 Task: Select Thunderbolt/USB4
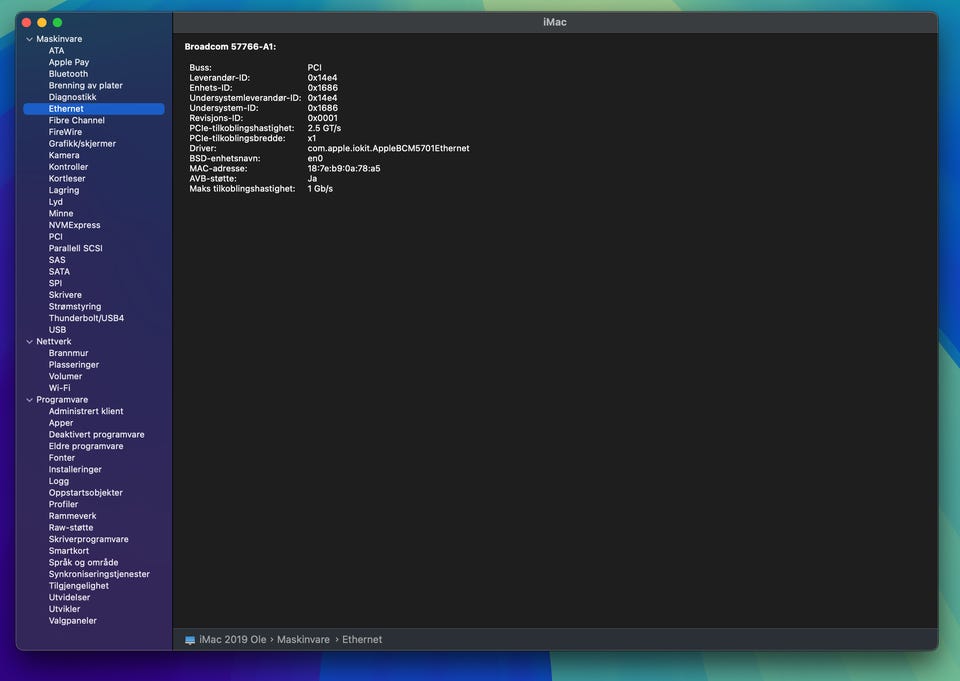coord(86,318)
